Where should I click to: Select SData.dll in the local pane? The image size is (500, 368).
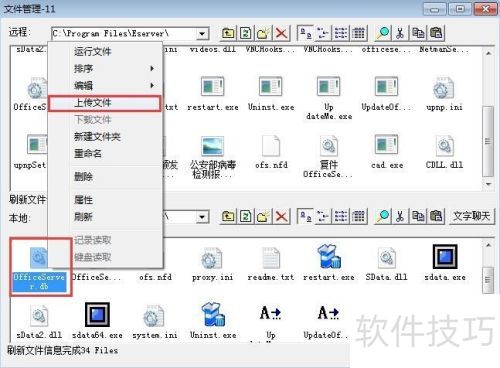coord(387,265)
